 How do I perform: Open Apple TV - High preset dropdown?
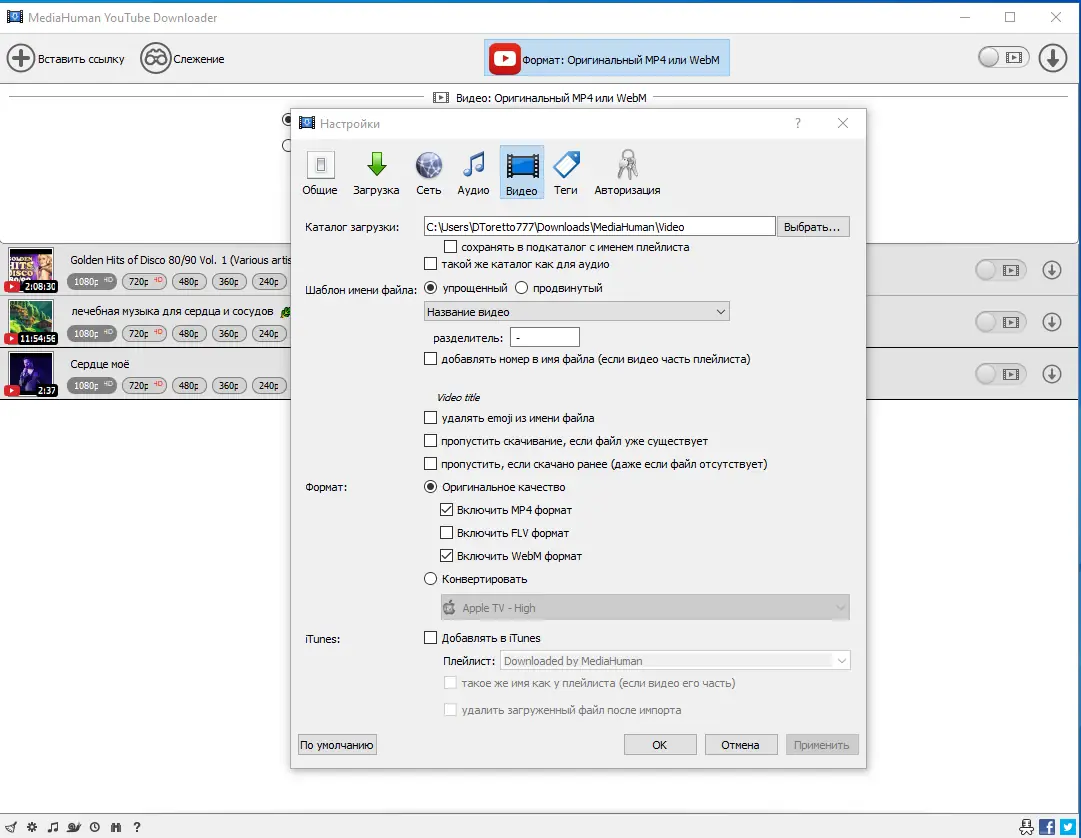pyautogui.click(x=645, y=608)
